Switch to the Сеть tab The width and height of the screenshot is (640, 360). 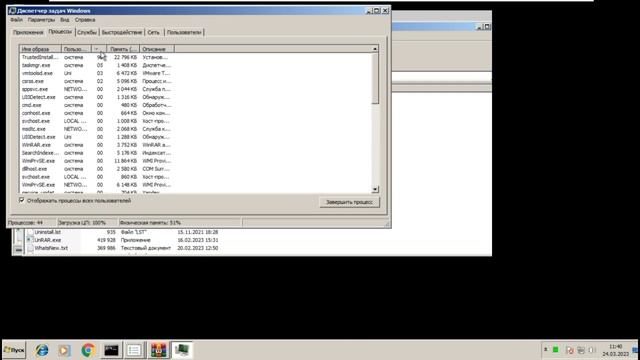153,32
